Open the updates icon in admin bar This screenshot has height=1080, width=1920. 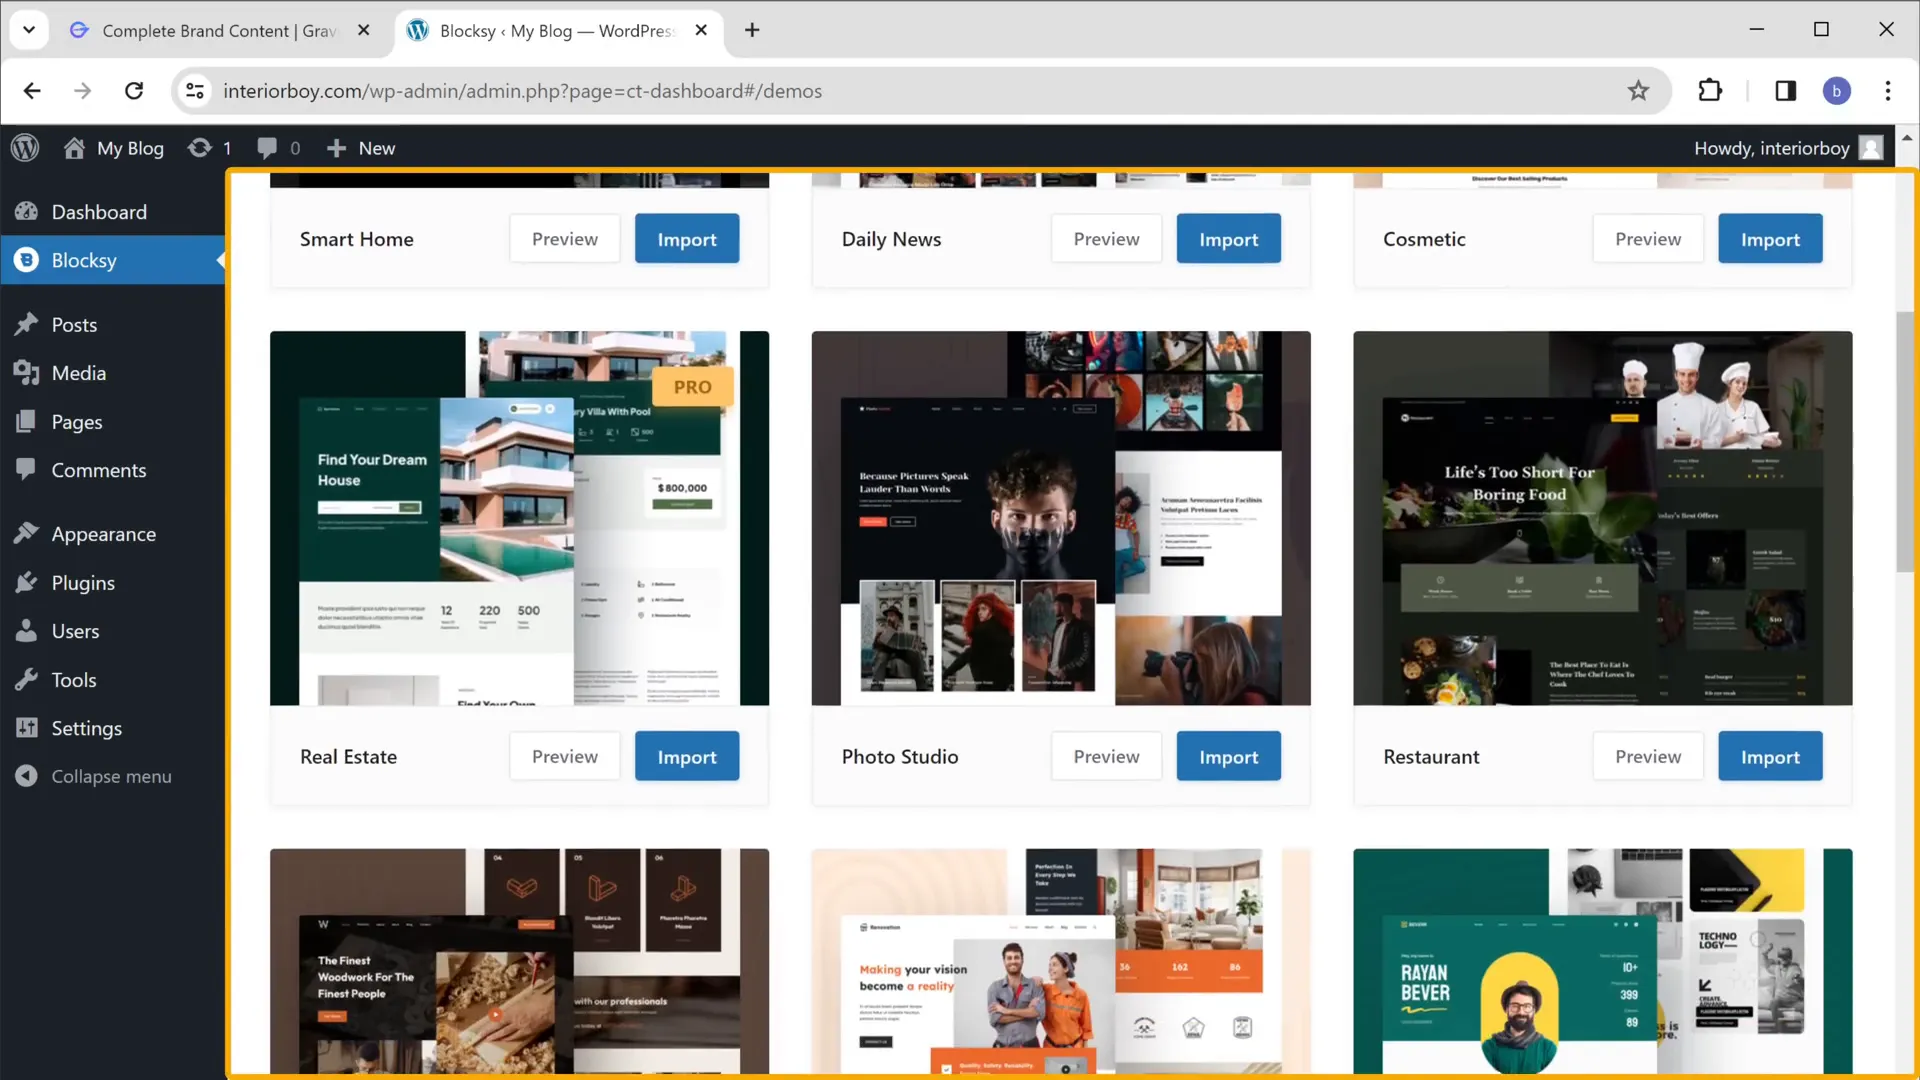click(x=200, y=148)
